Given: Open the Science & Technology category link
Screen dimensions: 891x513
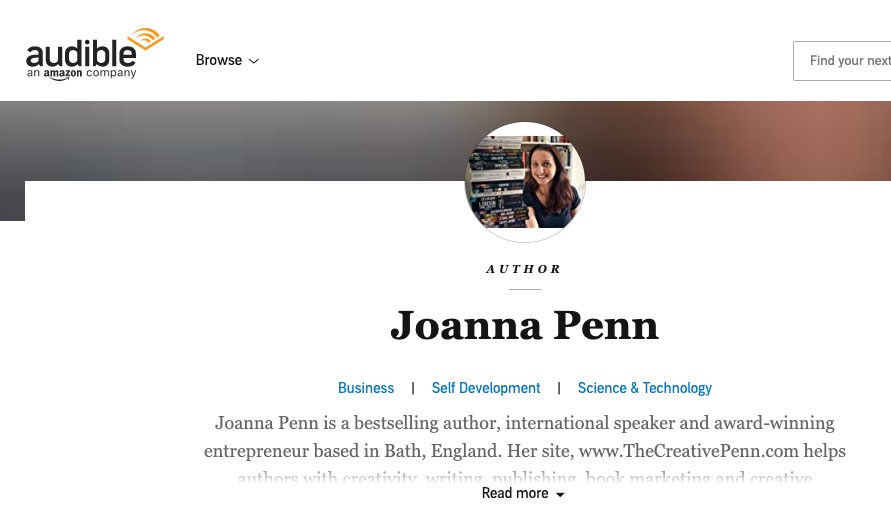Looking at the screenshot, I should point(645,388).
